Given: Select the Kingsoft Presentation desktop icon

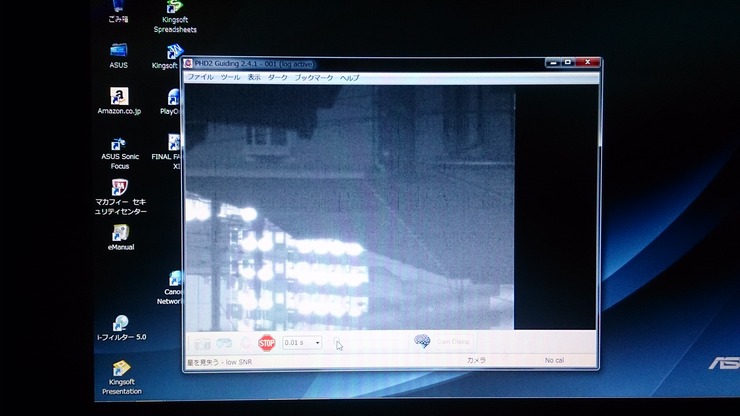Looking at the screenshot, I should pos(122,377).
